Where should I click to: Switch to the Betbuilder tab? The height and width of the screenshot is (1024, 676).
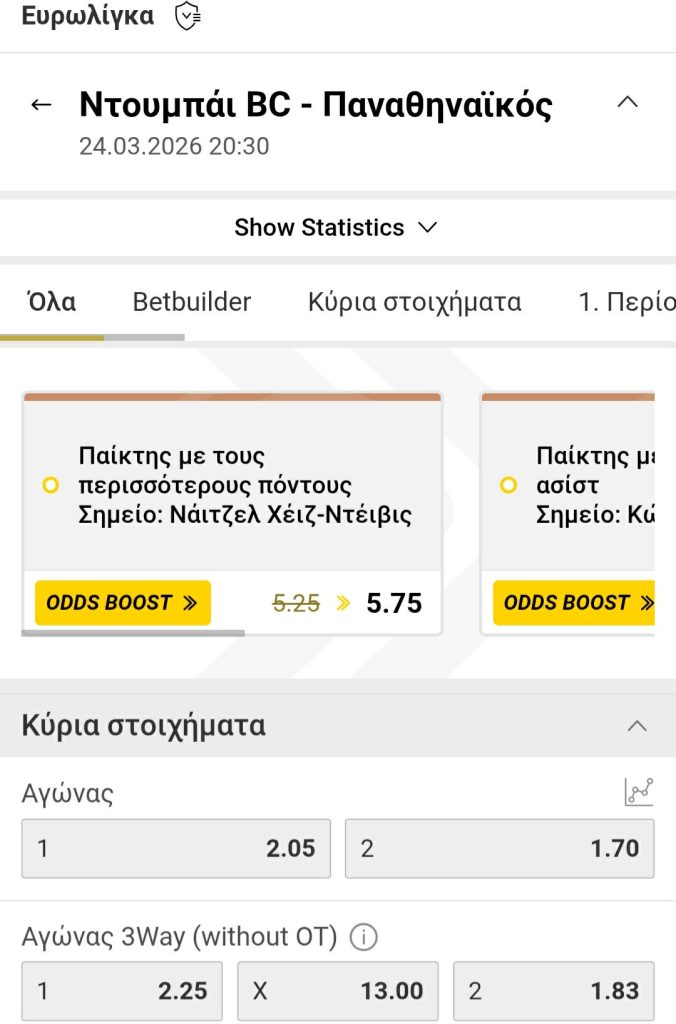click(191, 301)
